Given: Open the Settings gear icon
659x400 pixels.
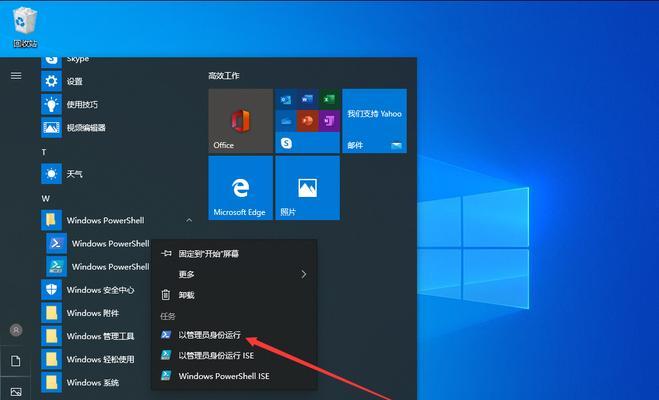Looking at the screenshot, I should (x=51, y=81).
